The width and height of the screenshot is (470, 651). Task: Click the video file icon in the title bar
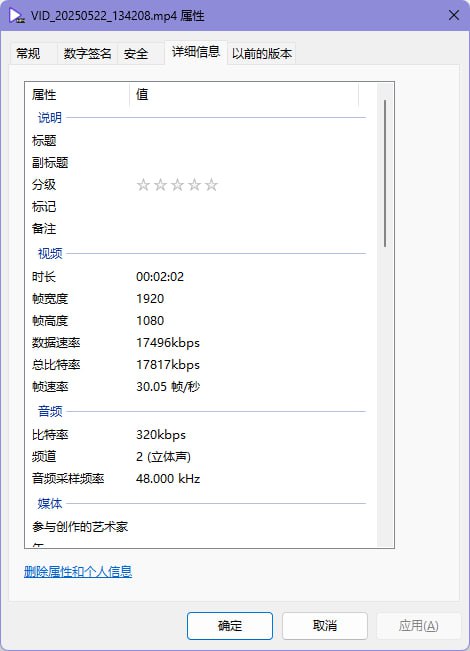coord(16,16)
